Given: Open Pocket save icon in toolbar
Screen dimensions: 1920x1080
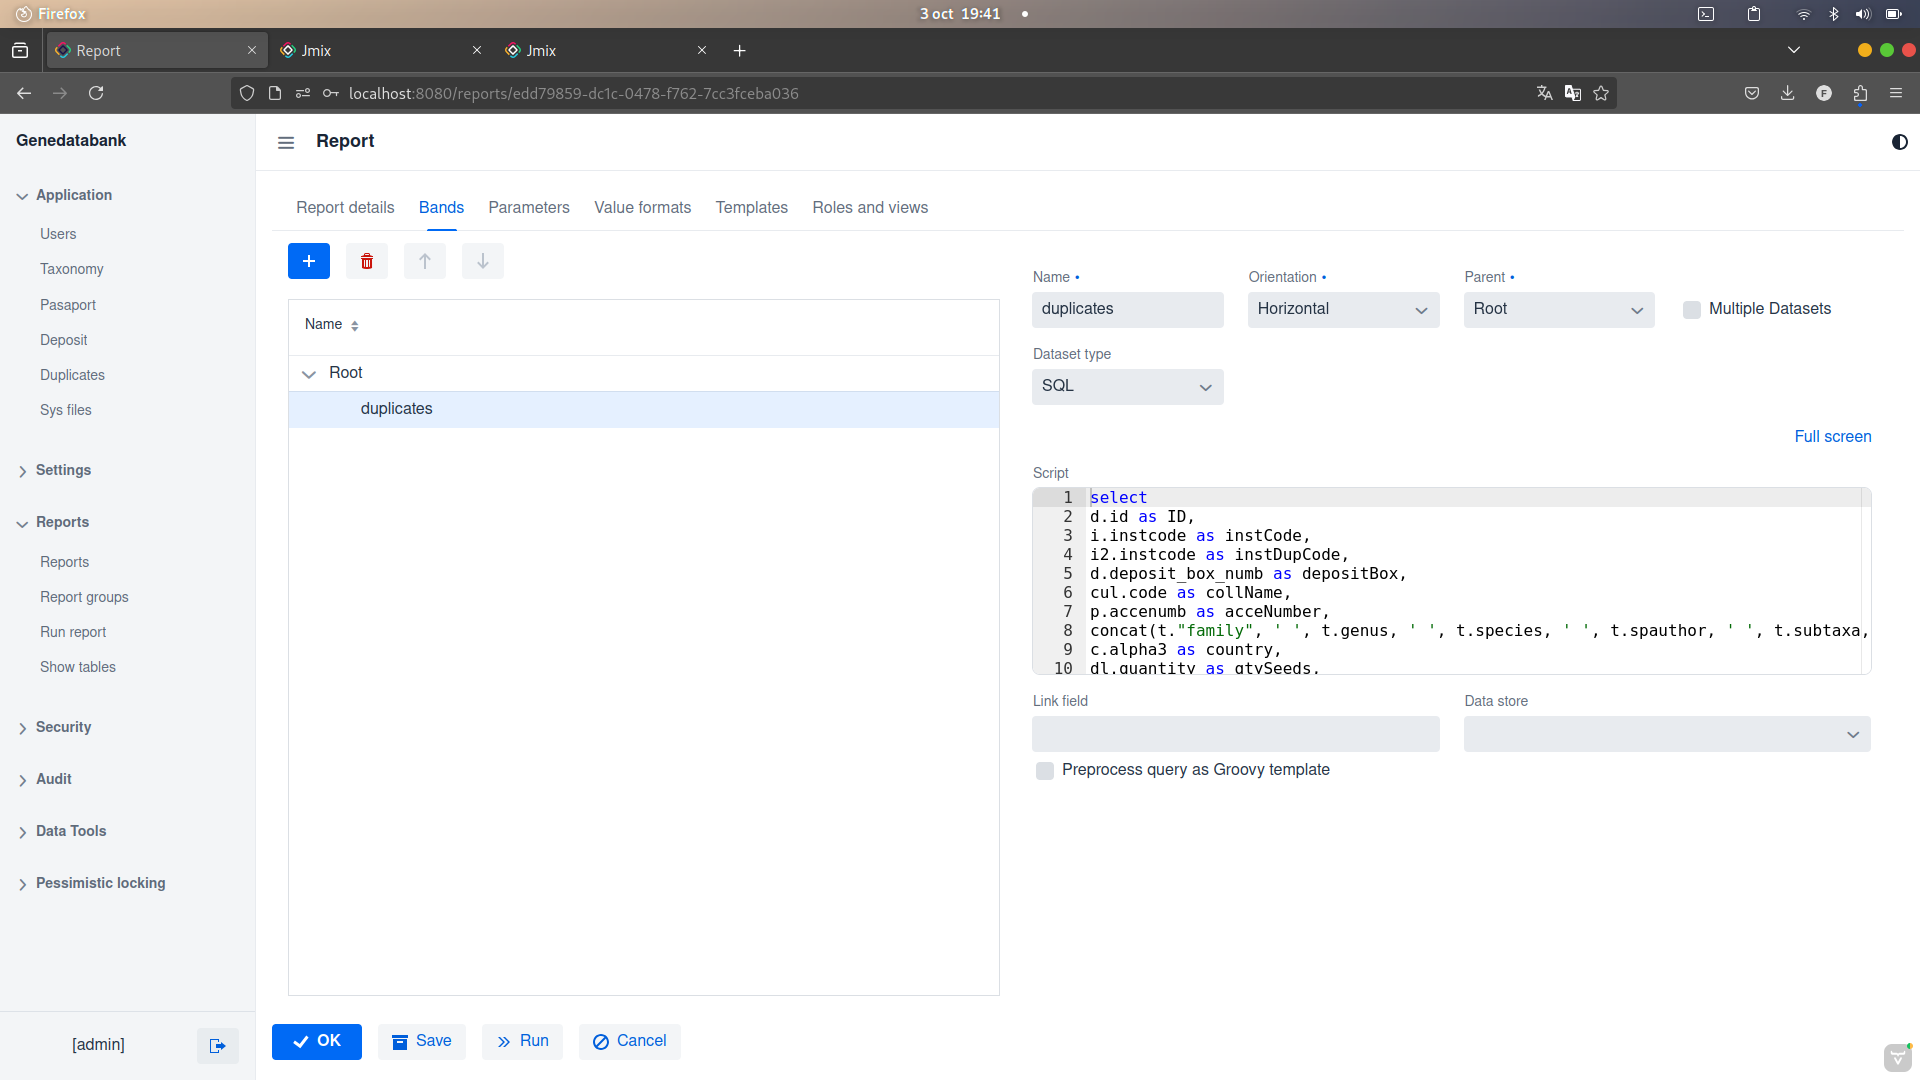Looking at the screenshot, I should [x=1751, y=93].
